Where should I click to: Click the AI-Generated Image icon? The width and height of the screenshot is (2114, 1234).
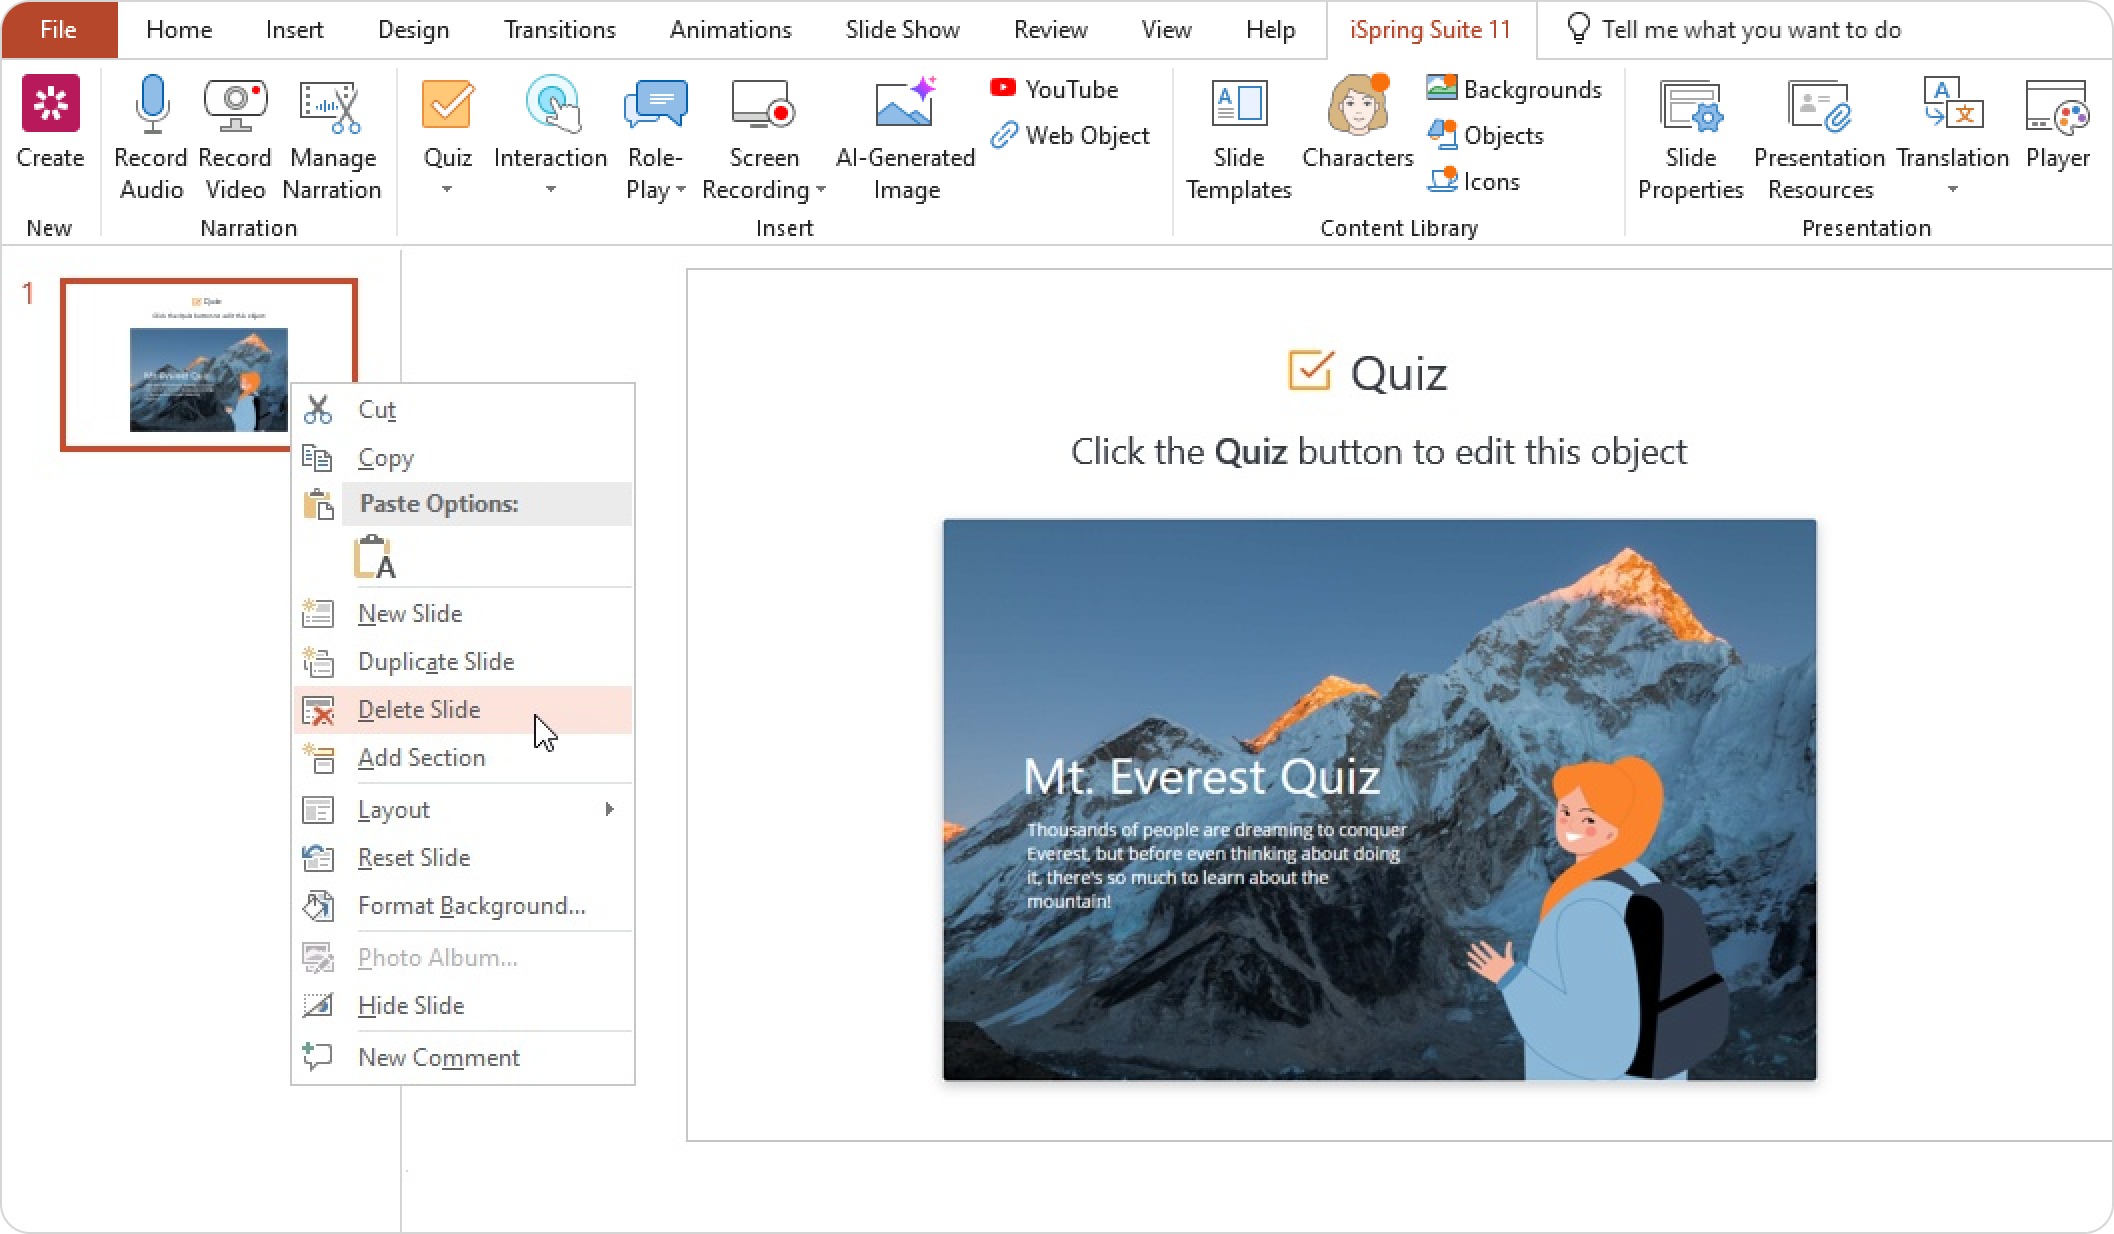905,105
